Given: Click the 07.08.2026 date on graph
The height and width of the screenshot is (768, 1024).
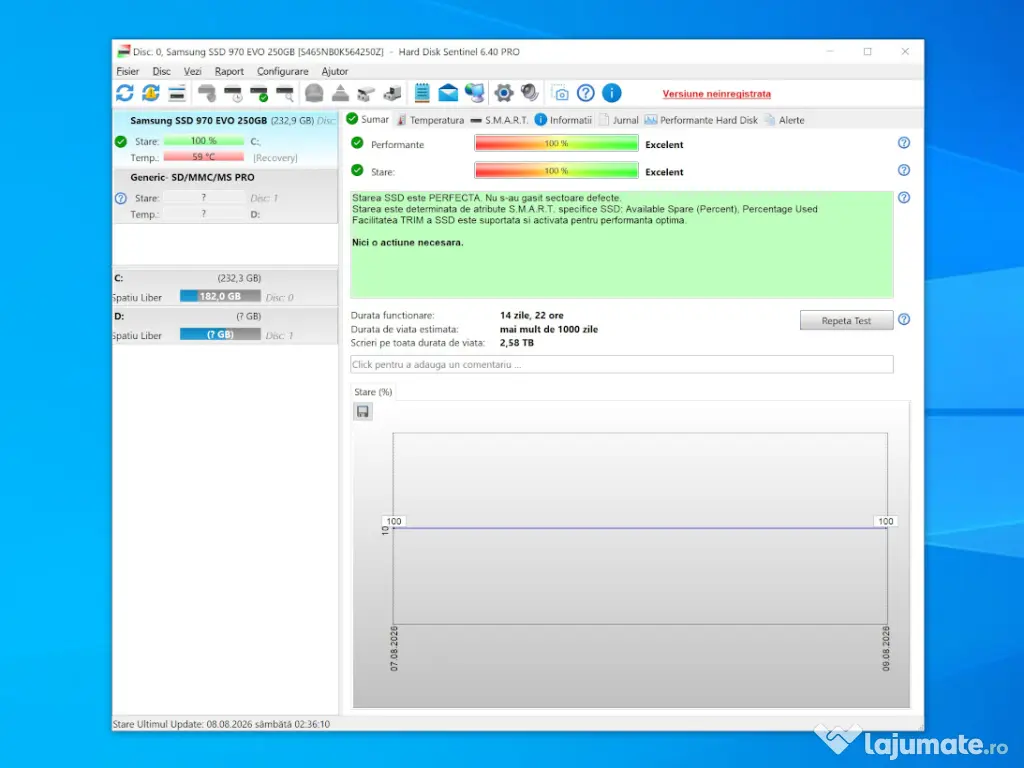Looking at the screenshot, I should tap(394, 648).
